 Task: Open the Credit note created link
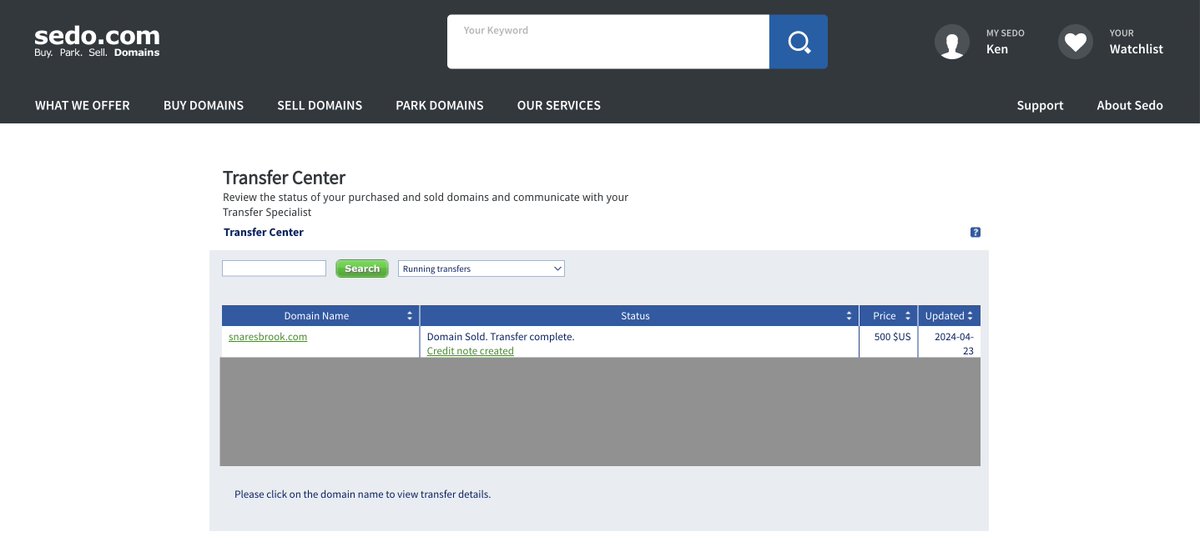(470, 351)
